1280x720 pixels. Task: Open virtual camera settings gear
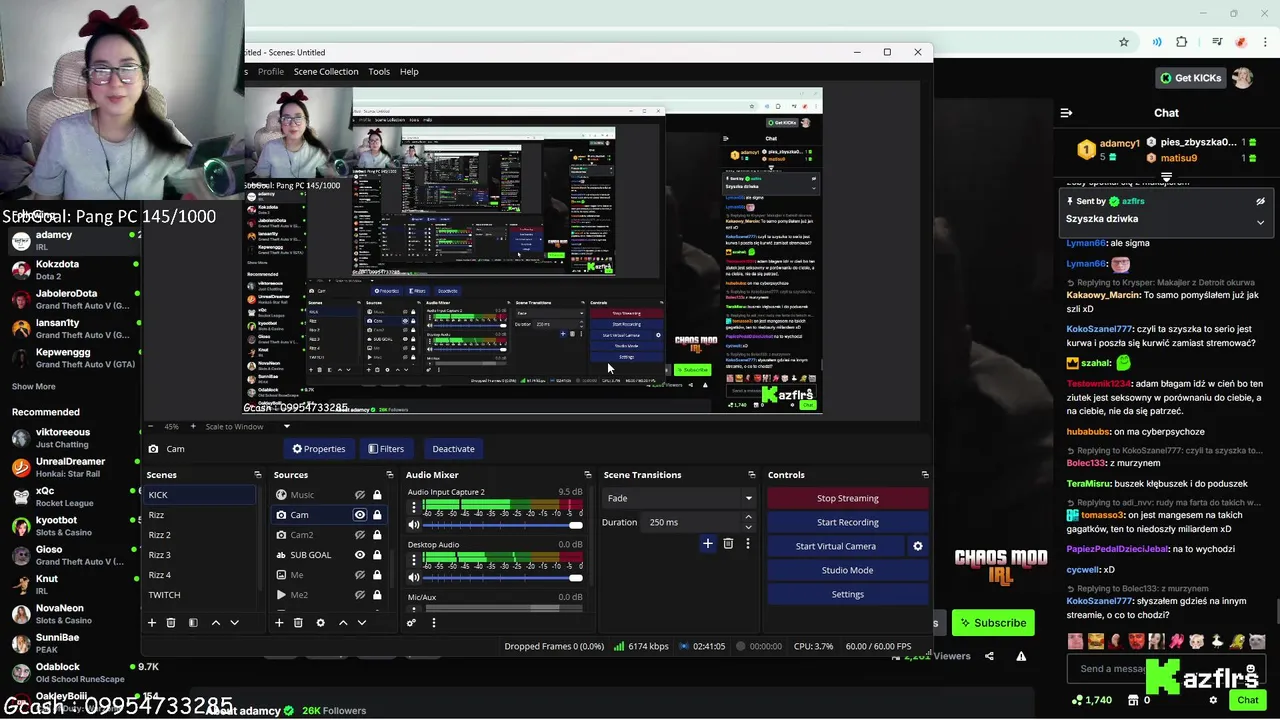(x=918, y=546)
